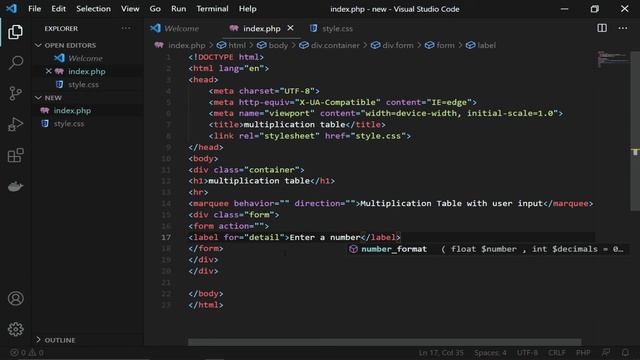The height and width of the screenshot is (360, 640).
Task: Select style.css in Open Editors
Action: [x=83, y=84]
